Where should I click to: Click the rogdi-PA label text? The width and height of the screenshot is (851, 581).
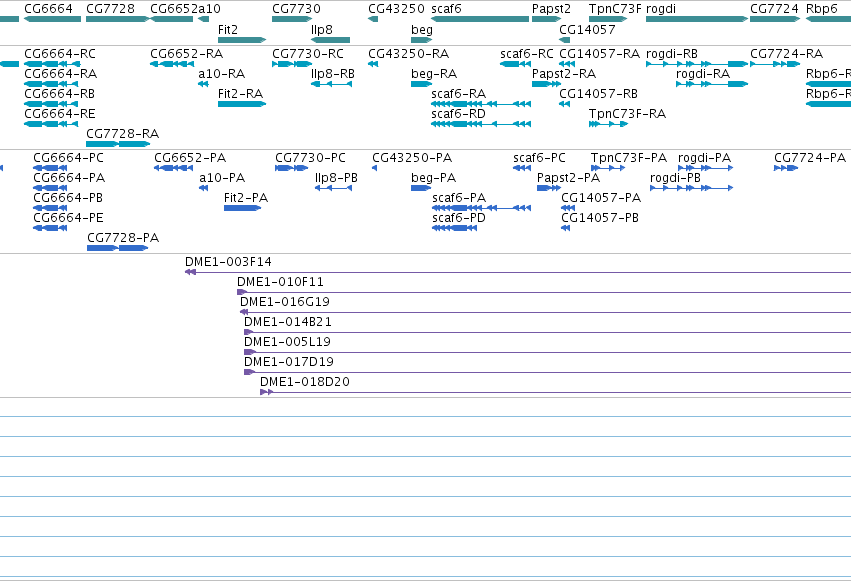[704, 158]
